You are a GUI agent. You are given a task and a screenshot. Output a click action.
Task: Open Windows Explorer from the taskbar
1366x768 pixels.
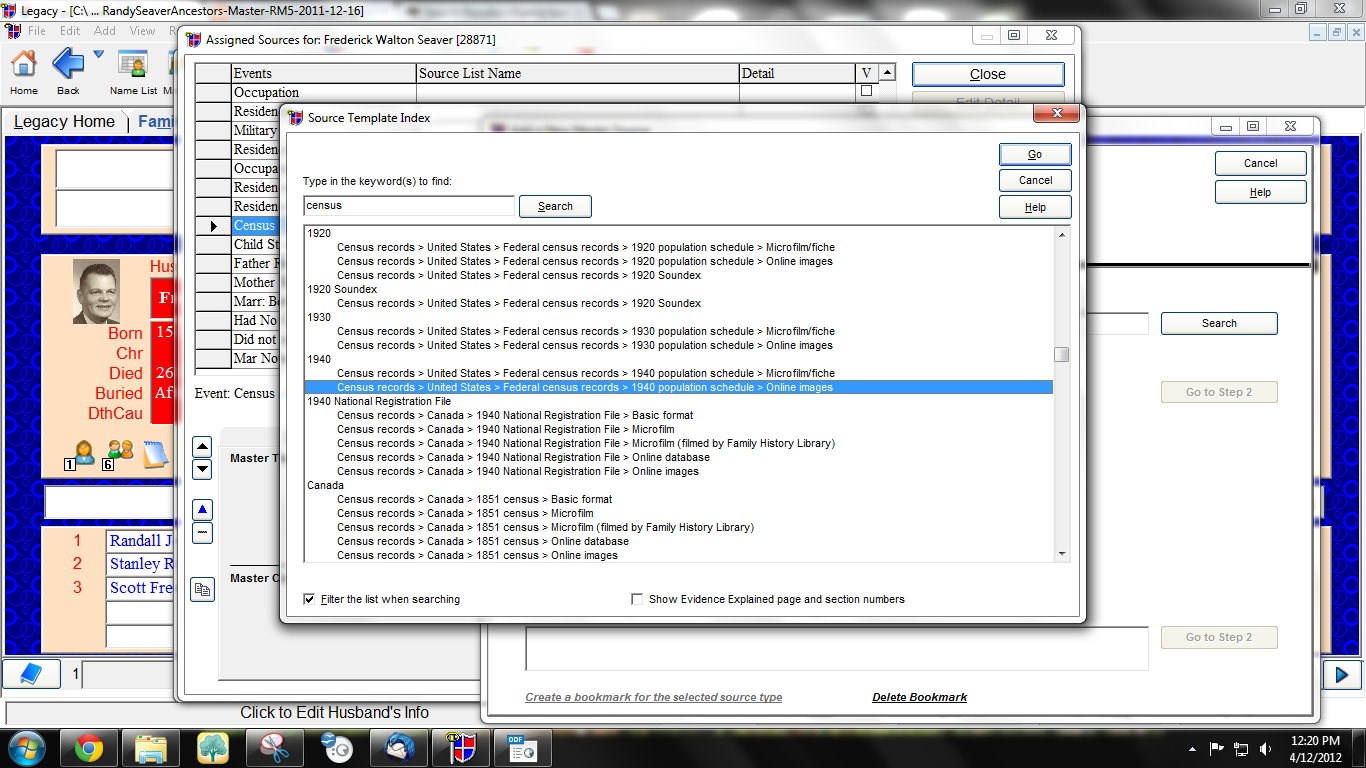coord(152,748)
